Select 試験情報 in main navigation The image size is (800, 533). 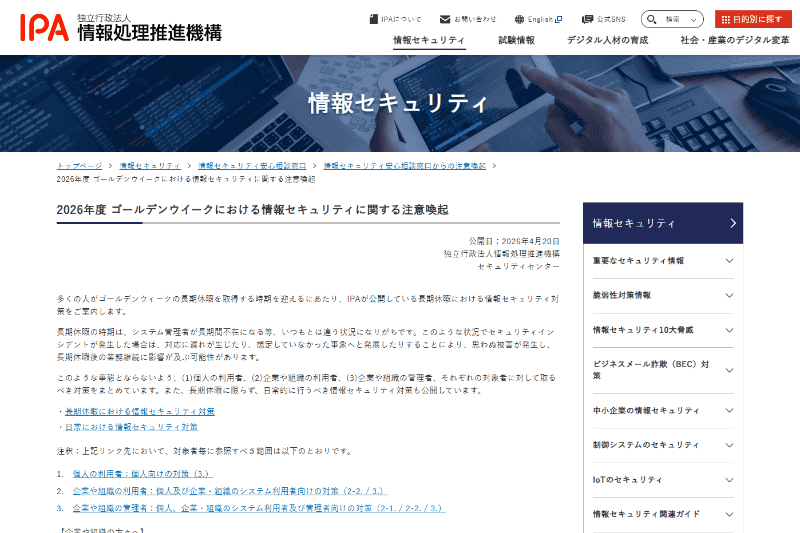point(516,40)
